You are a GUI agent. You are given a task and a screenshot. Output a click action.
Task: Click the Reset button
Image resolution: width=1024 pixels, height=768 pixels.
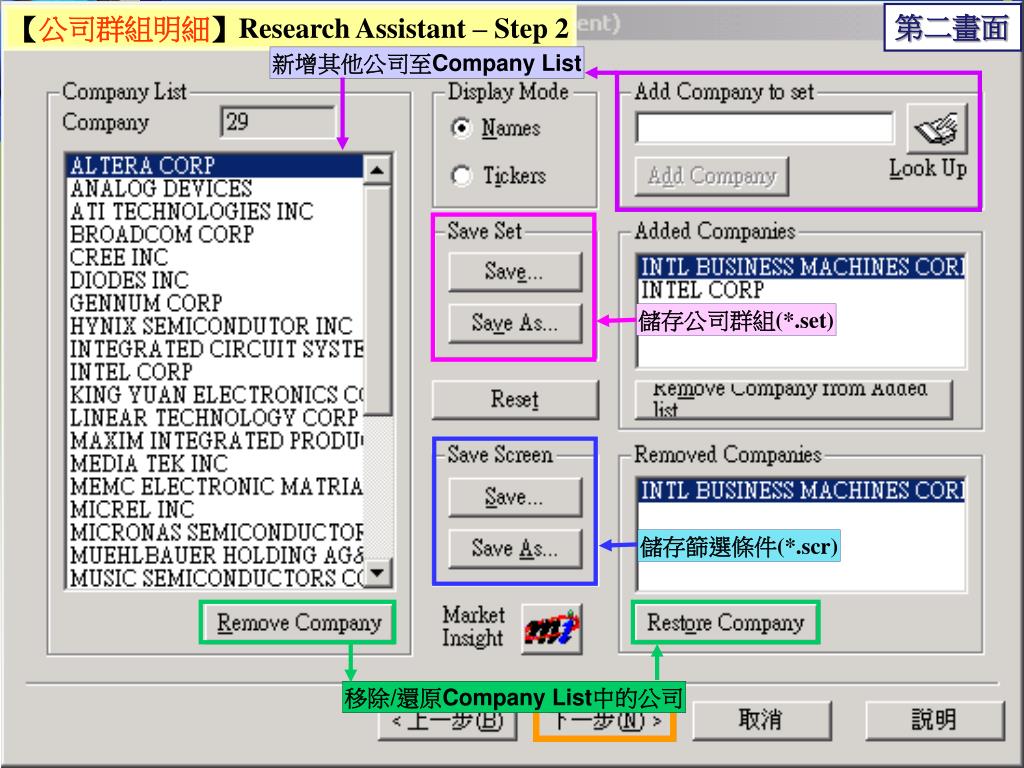tap(515, 399)
